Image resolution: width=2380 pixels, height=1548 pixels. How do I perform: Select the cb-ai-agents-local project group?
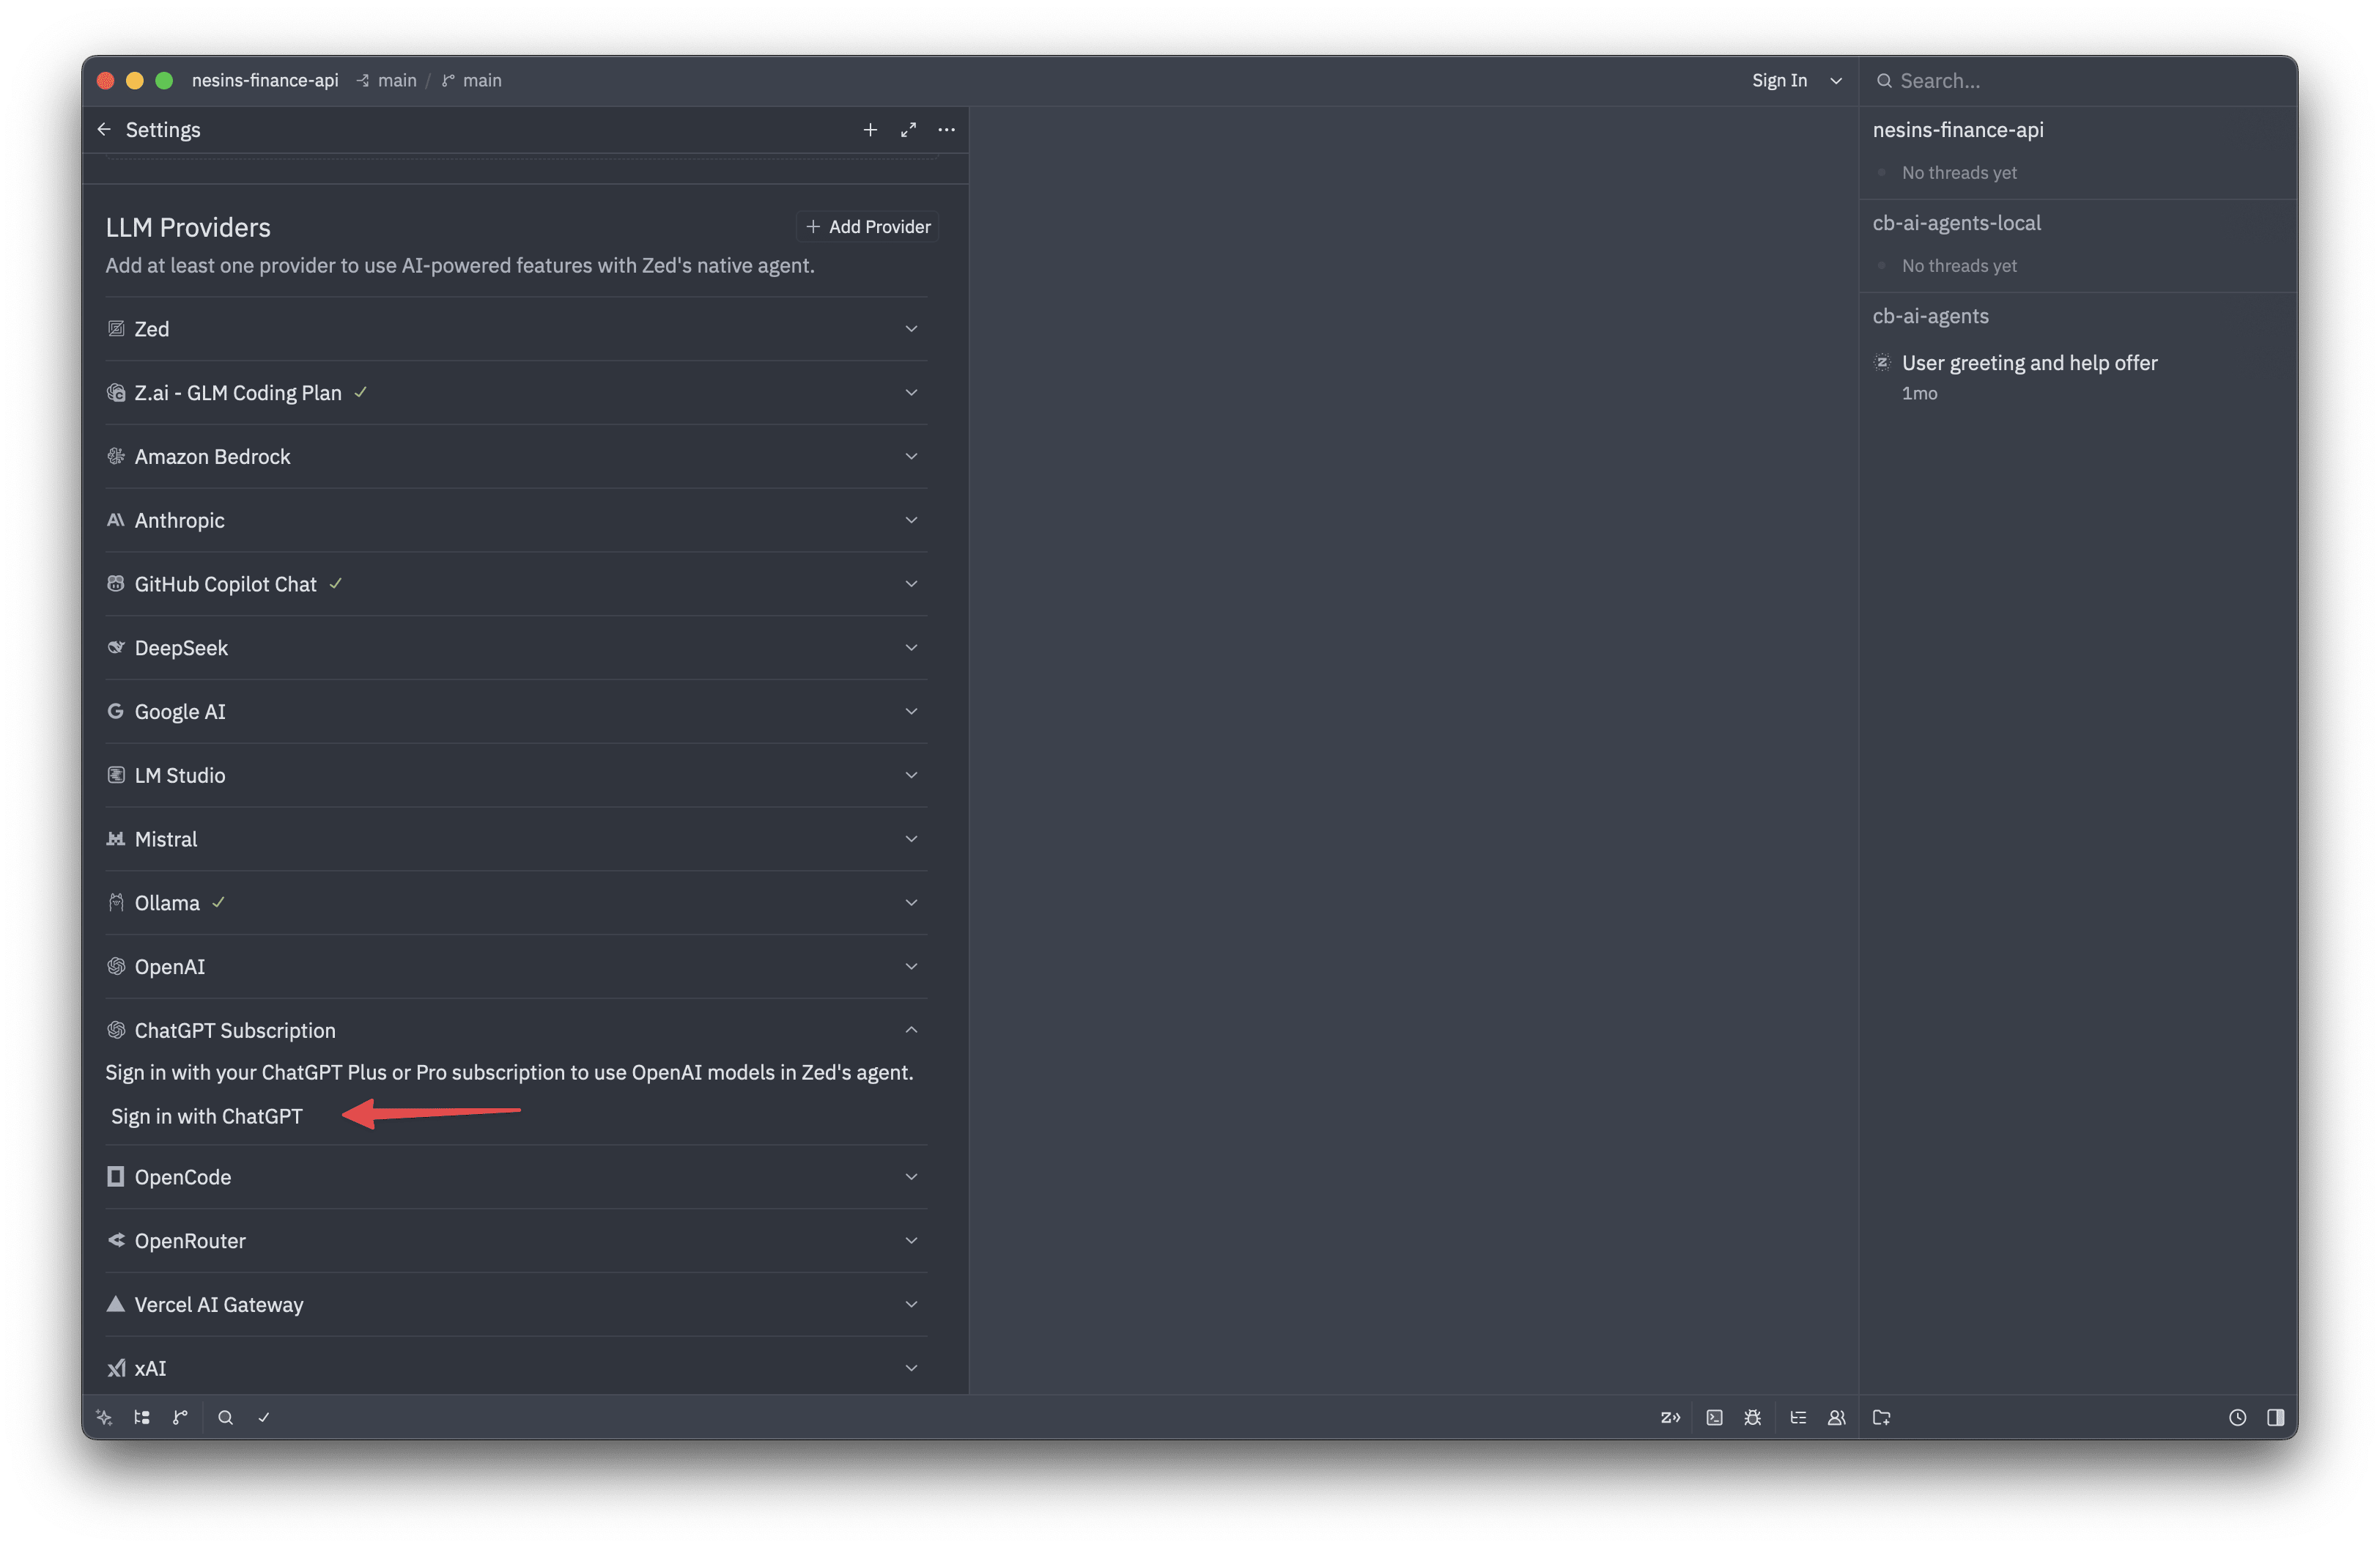click(x=1956, y=223)
